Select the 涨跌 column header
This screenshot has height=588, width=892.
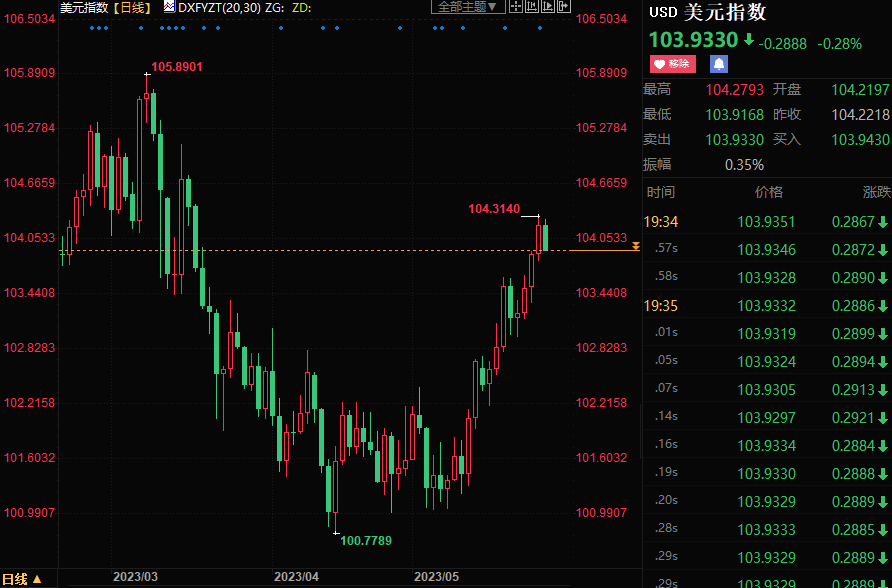click(x=875, y=192)
